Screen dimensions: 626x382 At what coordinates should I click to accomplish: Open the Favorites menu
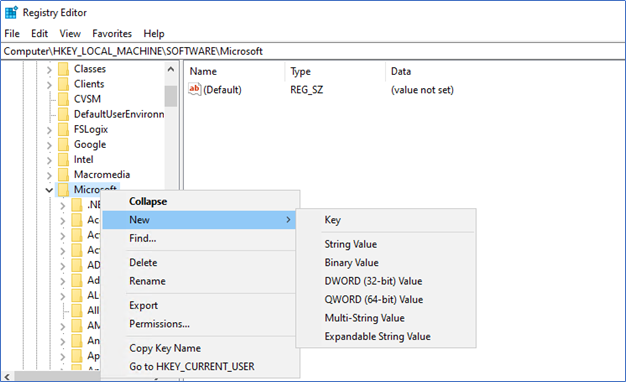[112, 34]
